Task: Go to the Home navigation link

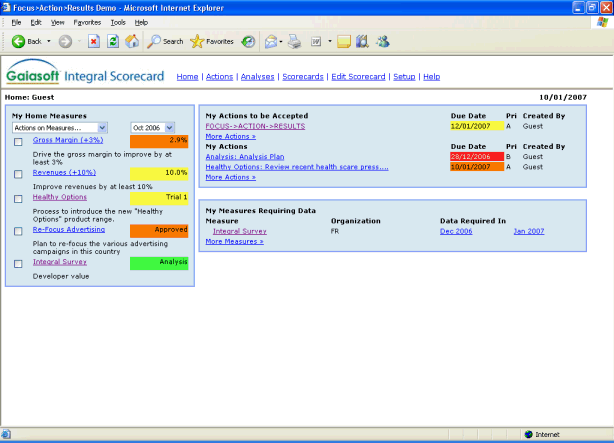Action: pyautogui.click(x=187, y=77)
